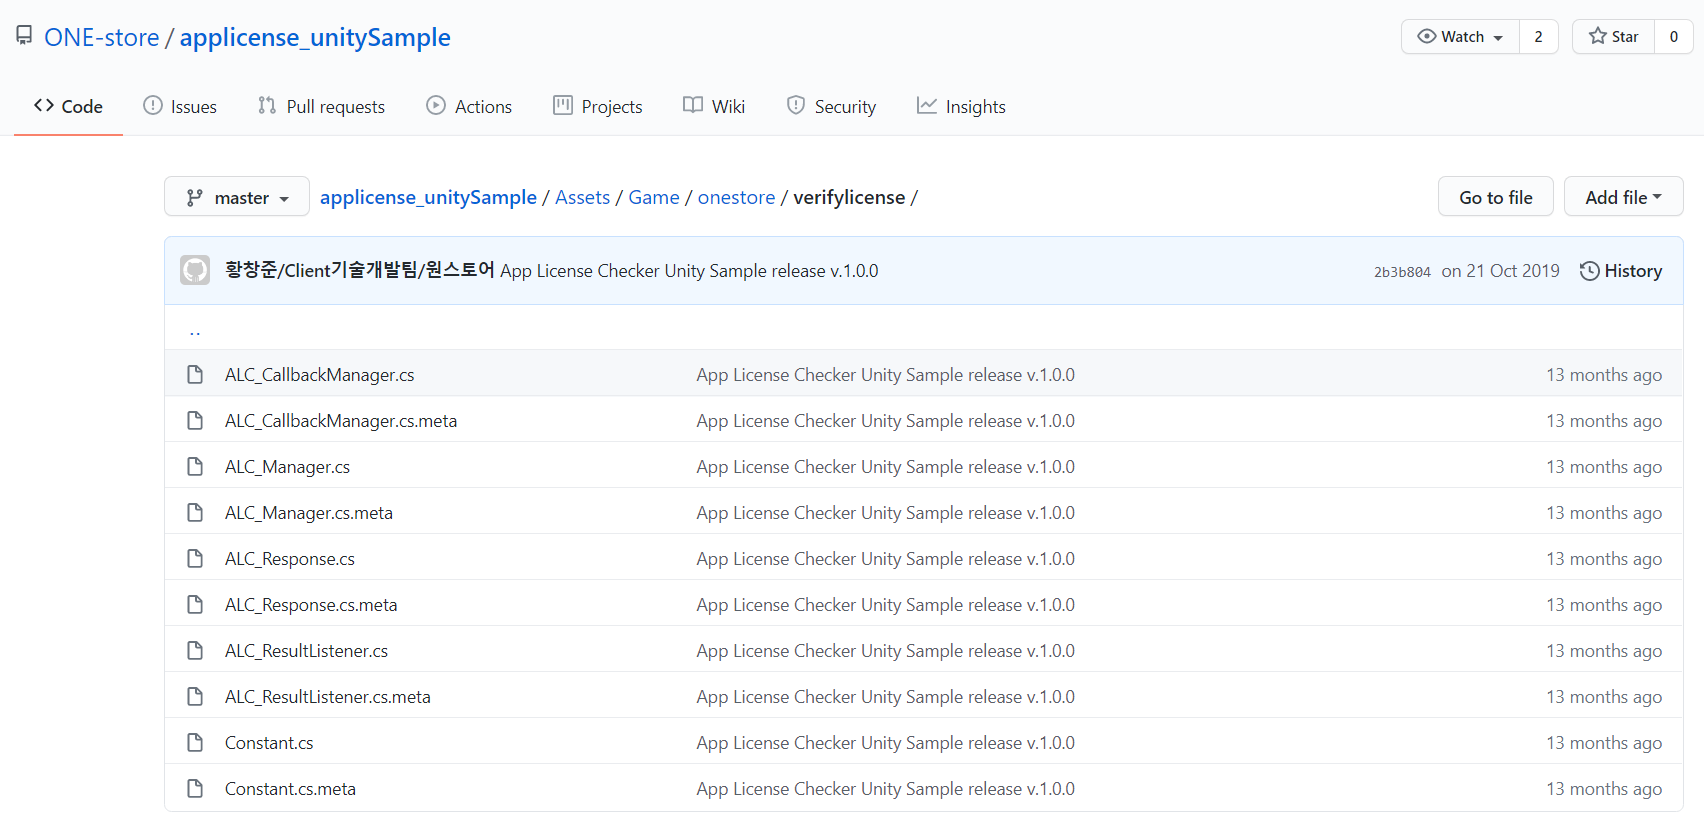Switch to the Code tab
The image size is (1704, 815).
[68, 106]
